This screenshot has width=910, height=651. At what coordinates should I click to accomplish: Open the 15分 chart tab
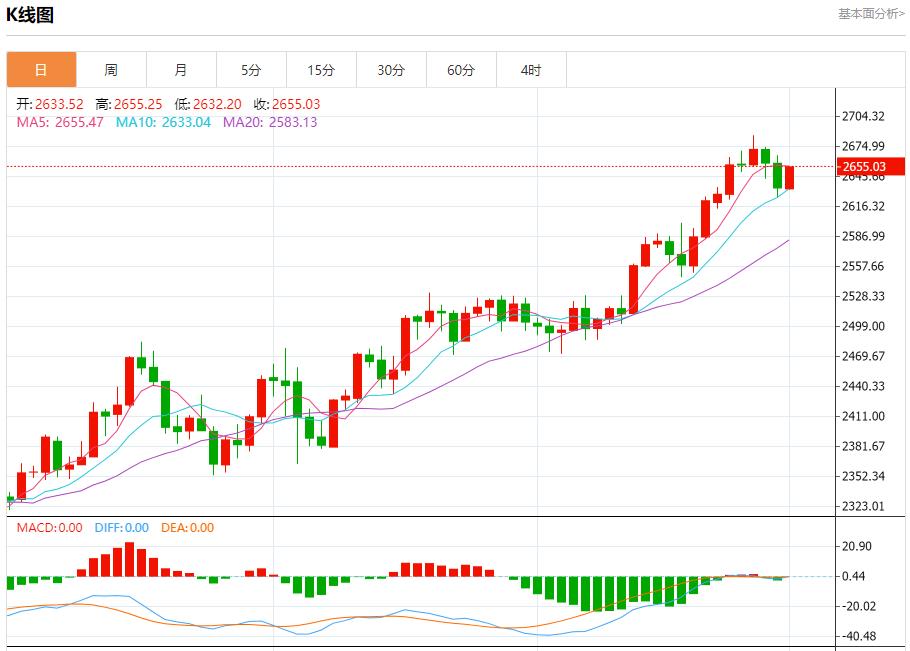pyautogui.click(x=321, y=70)
